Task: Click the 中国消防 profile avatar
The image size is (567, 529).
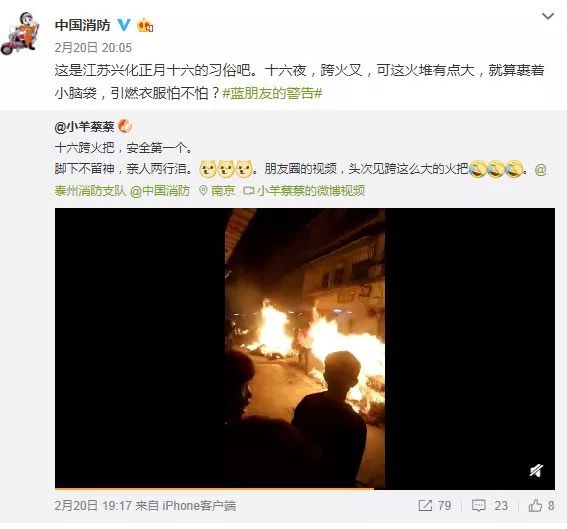Action: click(x=20, y=33)
